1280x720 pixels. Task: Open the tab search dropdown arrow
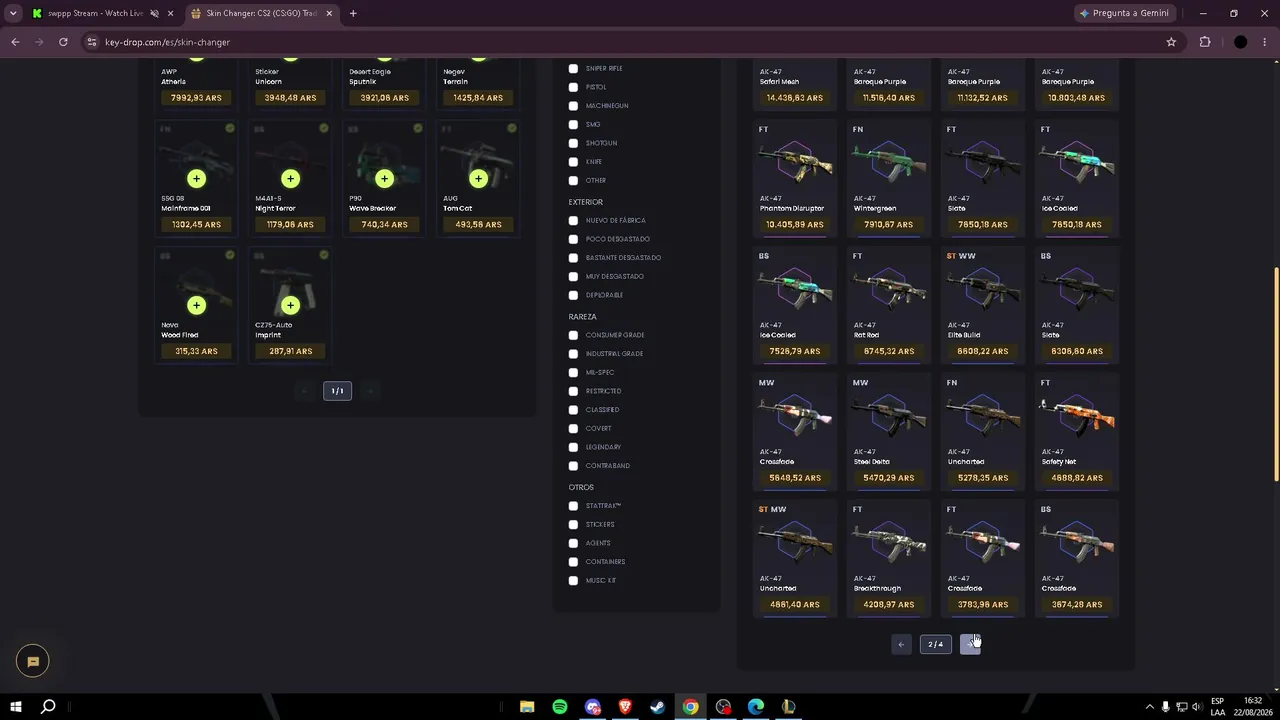coord(13,13)
